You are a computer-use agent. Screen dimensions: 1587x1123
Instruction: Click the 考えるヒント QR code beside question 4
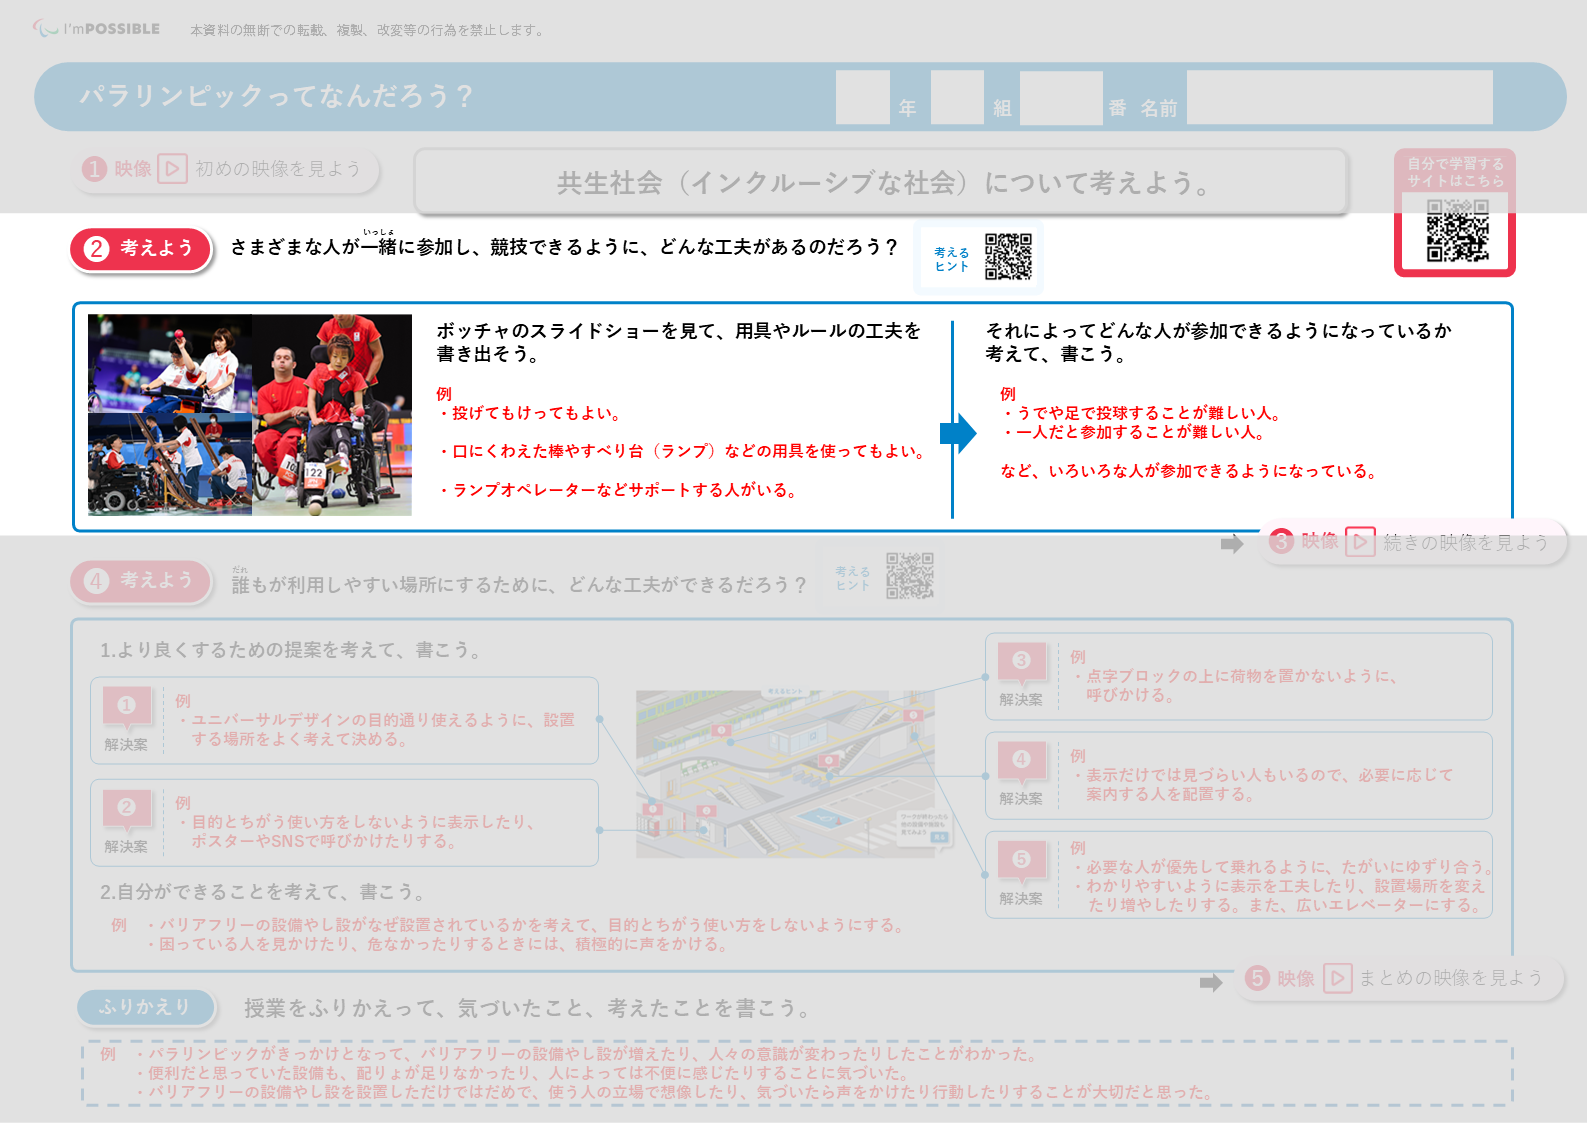tap(910, 576)
